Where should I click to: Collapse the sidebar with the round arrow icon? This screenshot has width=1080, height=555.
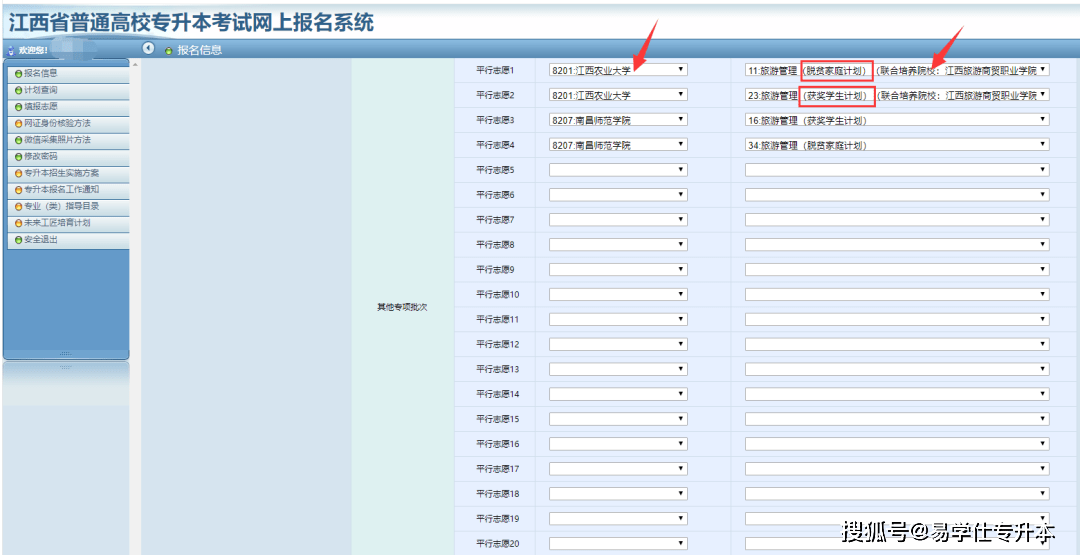147,48
